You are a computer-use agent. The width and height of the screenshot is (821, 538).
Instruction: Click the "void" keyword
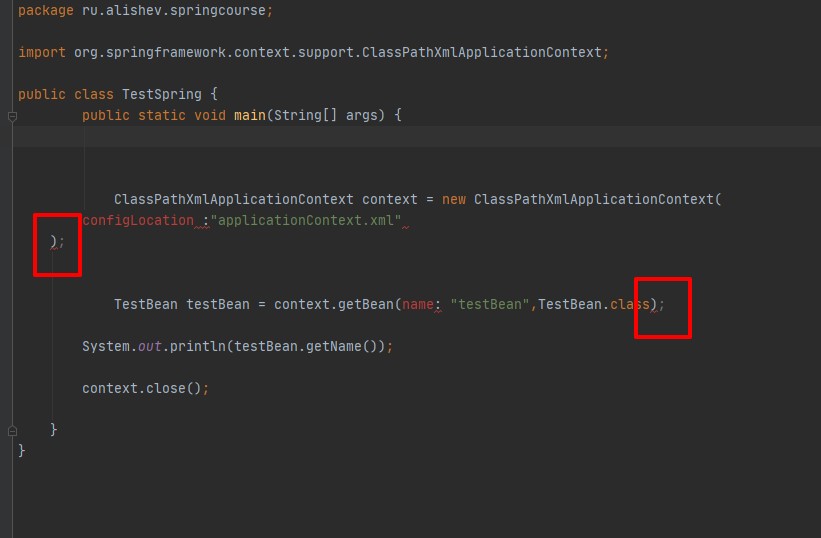coord(210,115)
